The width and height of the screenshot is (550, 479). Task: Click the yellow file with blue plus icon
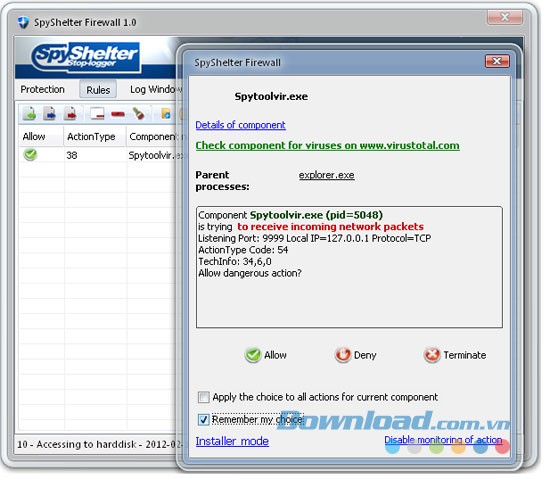coord(166,114)
